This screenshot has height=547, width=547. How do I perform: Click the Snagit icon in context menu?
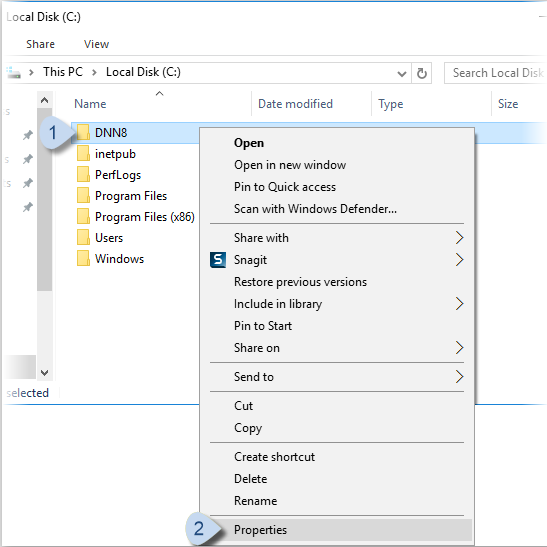(218, 260)
